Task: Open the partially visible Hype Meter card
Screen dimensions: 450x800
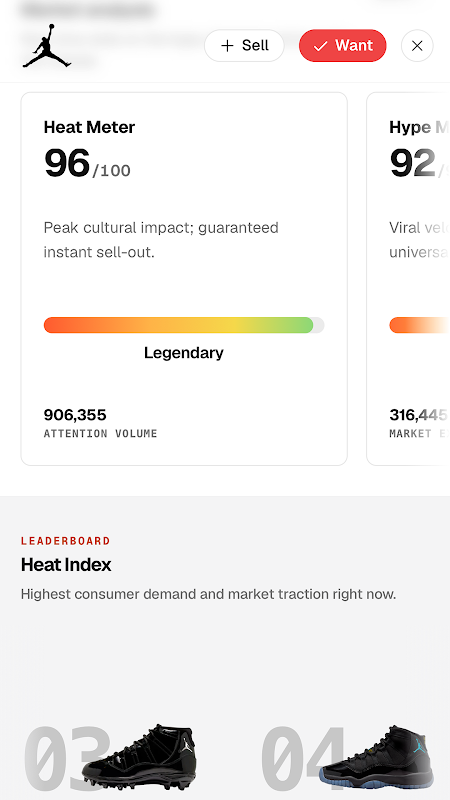Action: 408,279
